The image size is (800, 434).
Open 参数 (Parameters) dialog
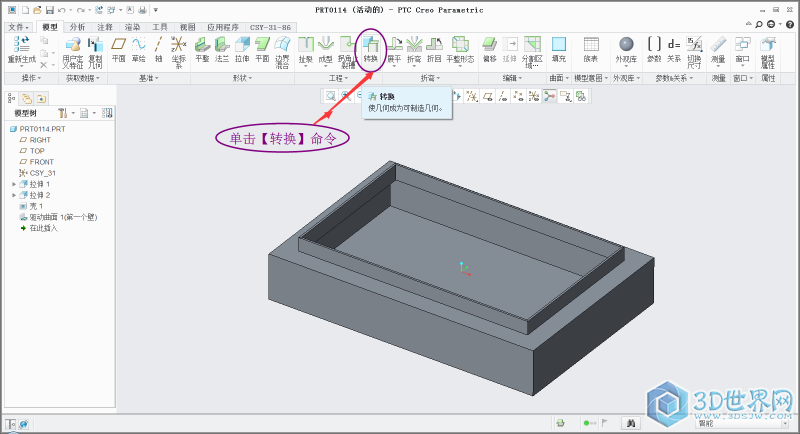[654, 49]
